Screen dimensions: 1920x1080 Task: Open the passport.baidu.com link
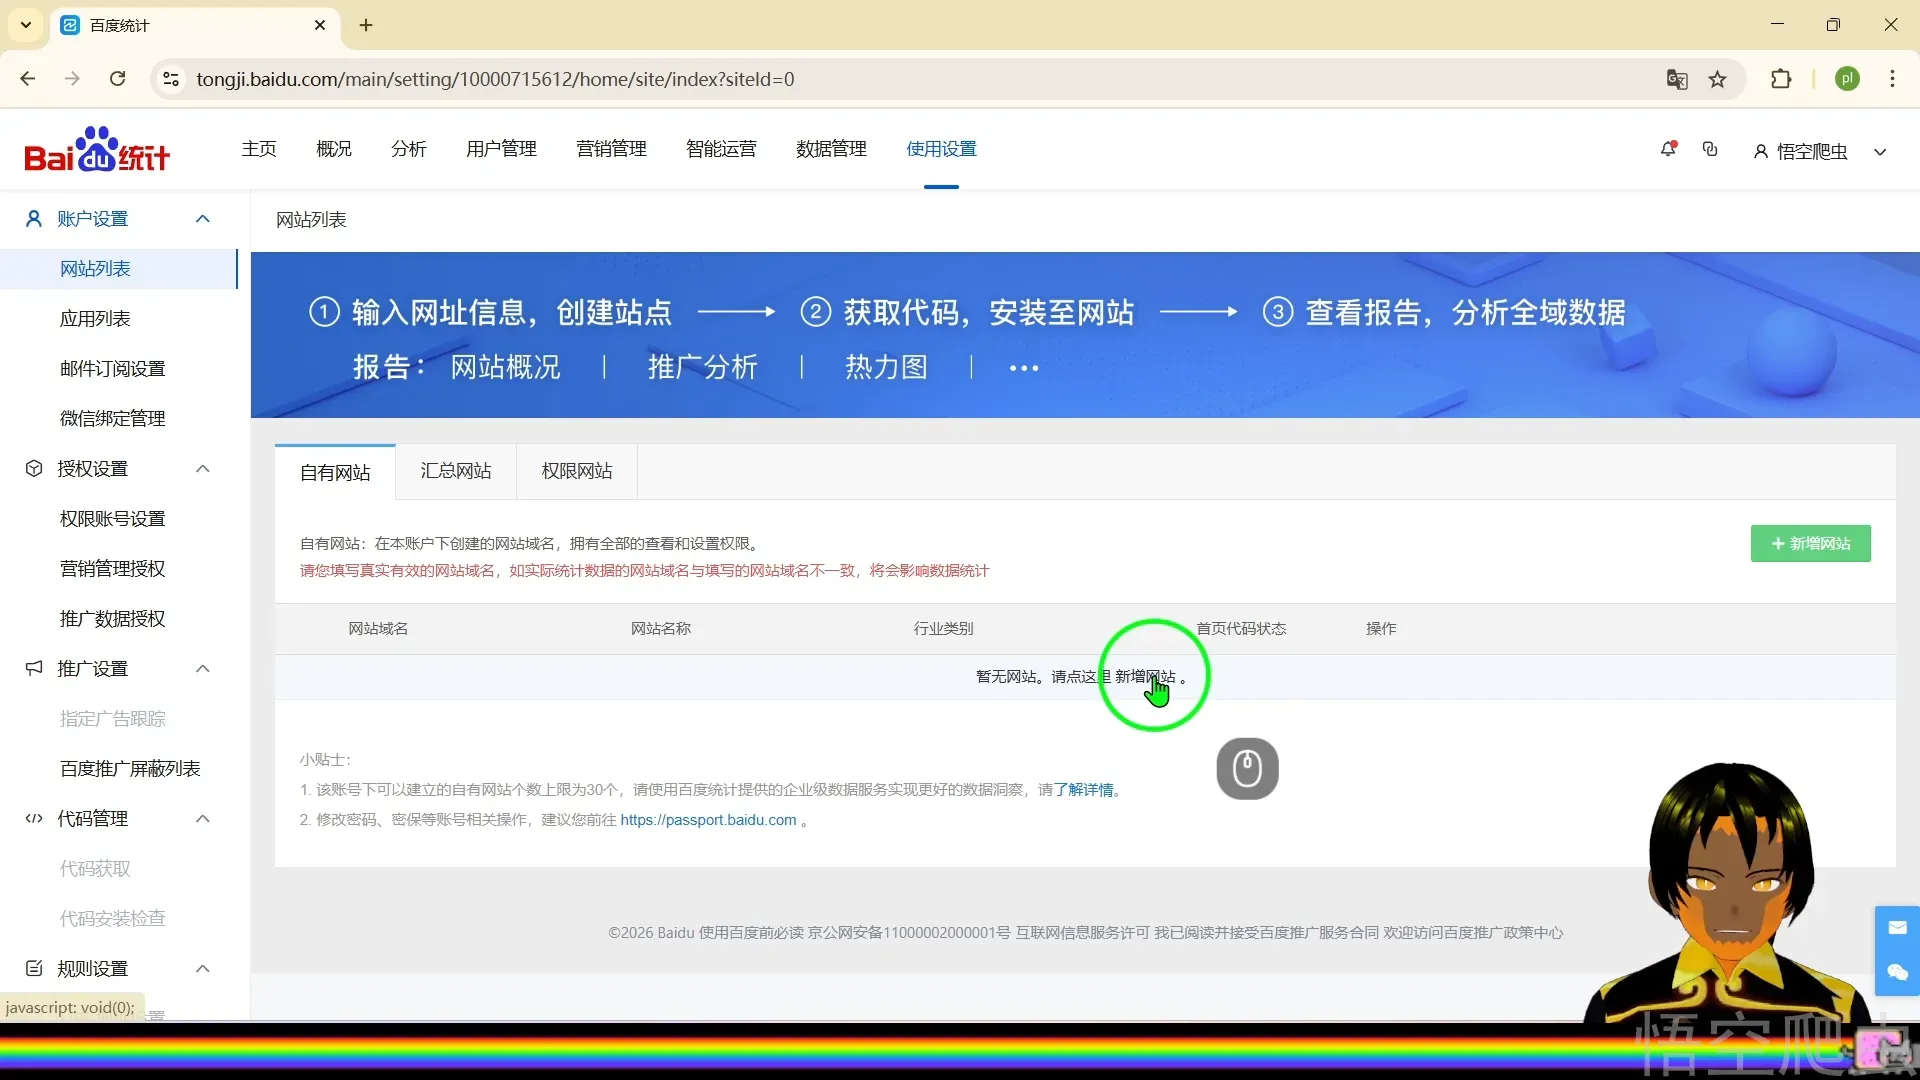click(708, 820)
